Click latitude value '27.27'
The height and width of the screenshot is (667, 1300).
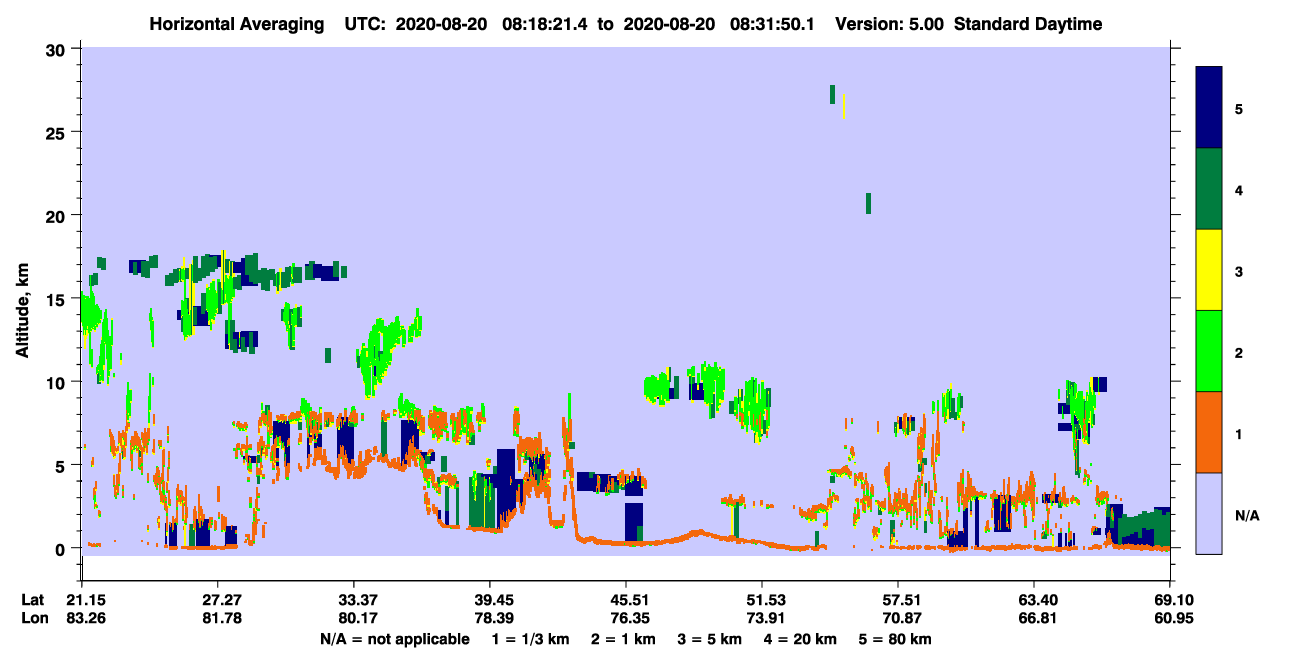(218, 600)
